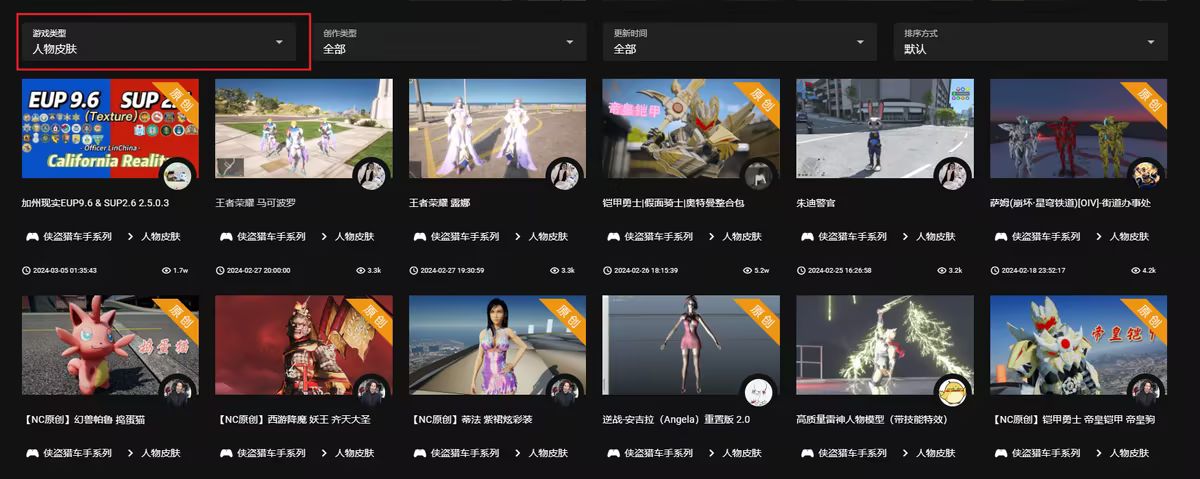Click the gamepad icon under 萨姆(崩坏·星穹铁道) card

[1001, 237]
